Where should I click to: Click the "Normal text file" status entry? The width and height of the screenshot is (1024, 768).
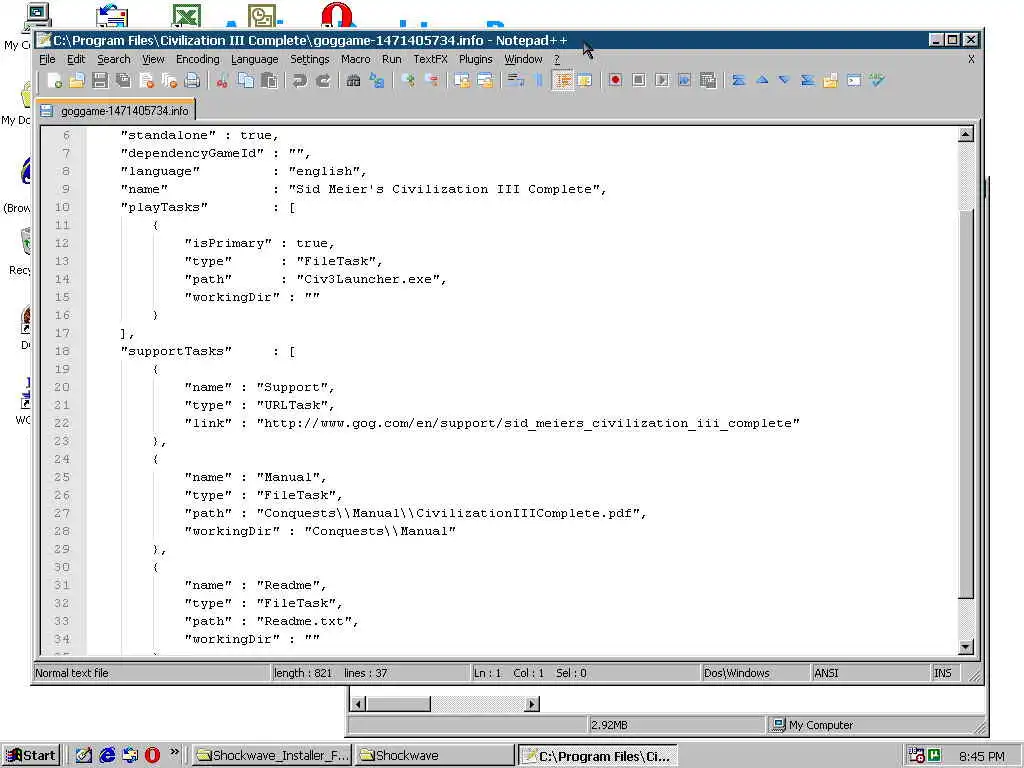point(72,673)
